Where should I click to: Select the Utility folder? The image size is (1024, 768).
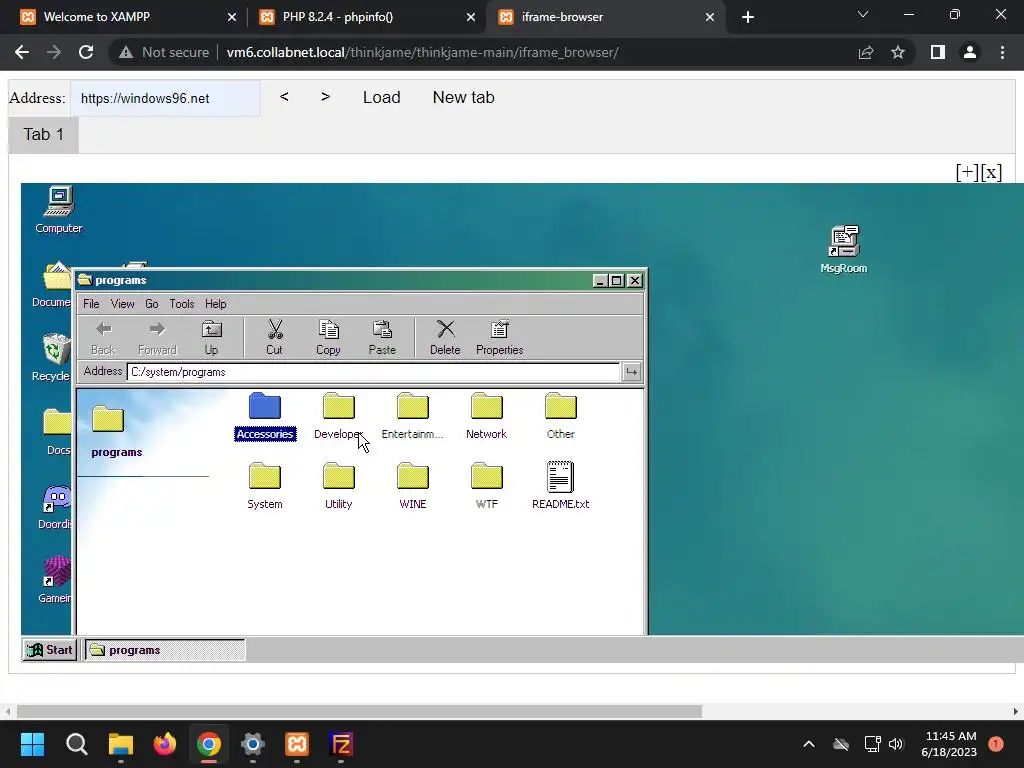pyautogui.click(x=338, y=487)
